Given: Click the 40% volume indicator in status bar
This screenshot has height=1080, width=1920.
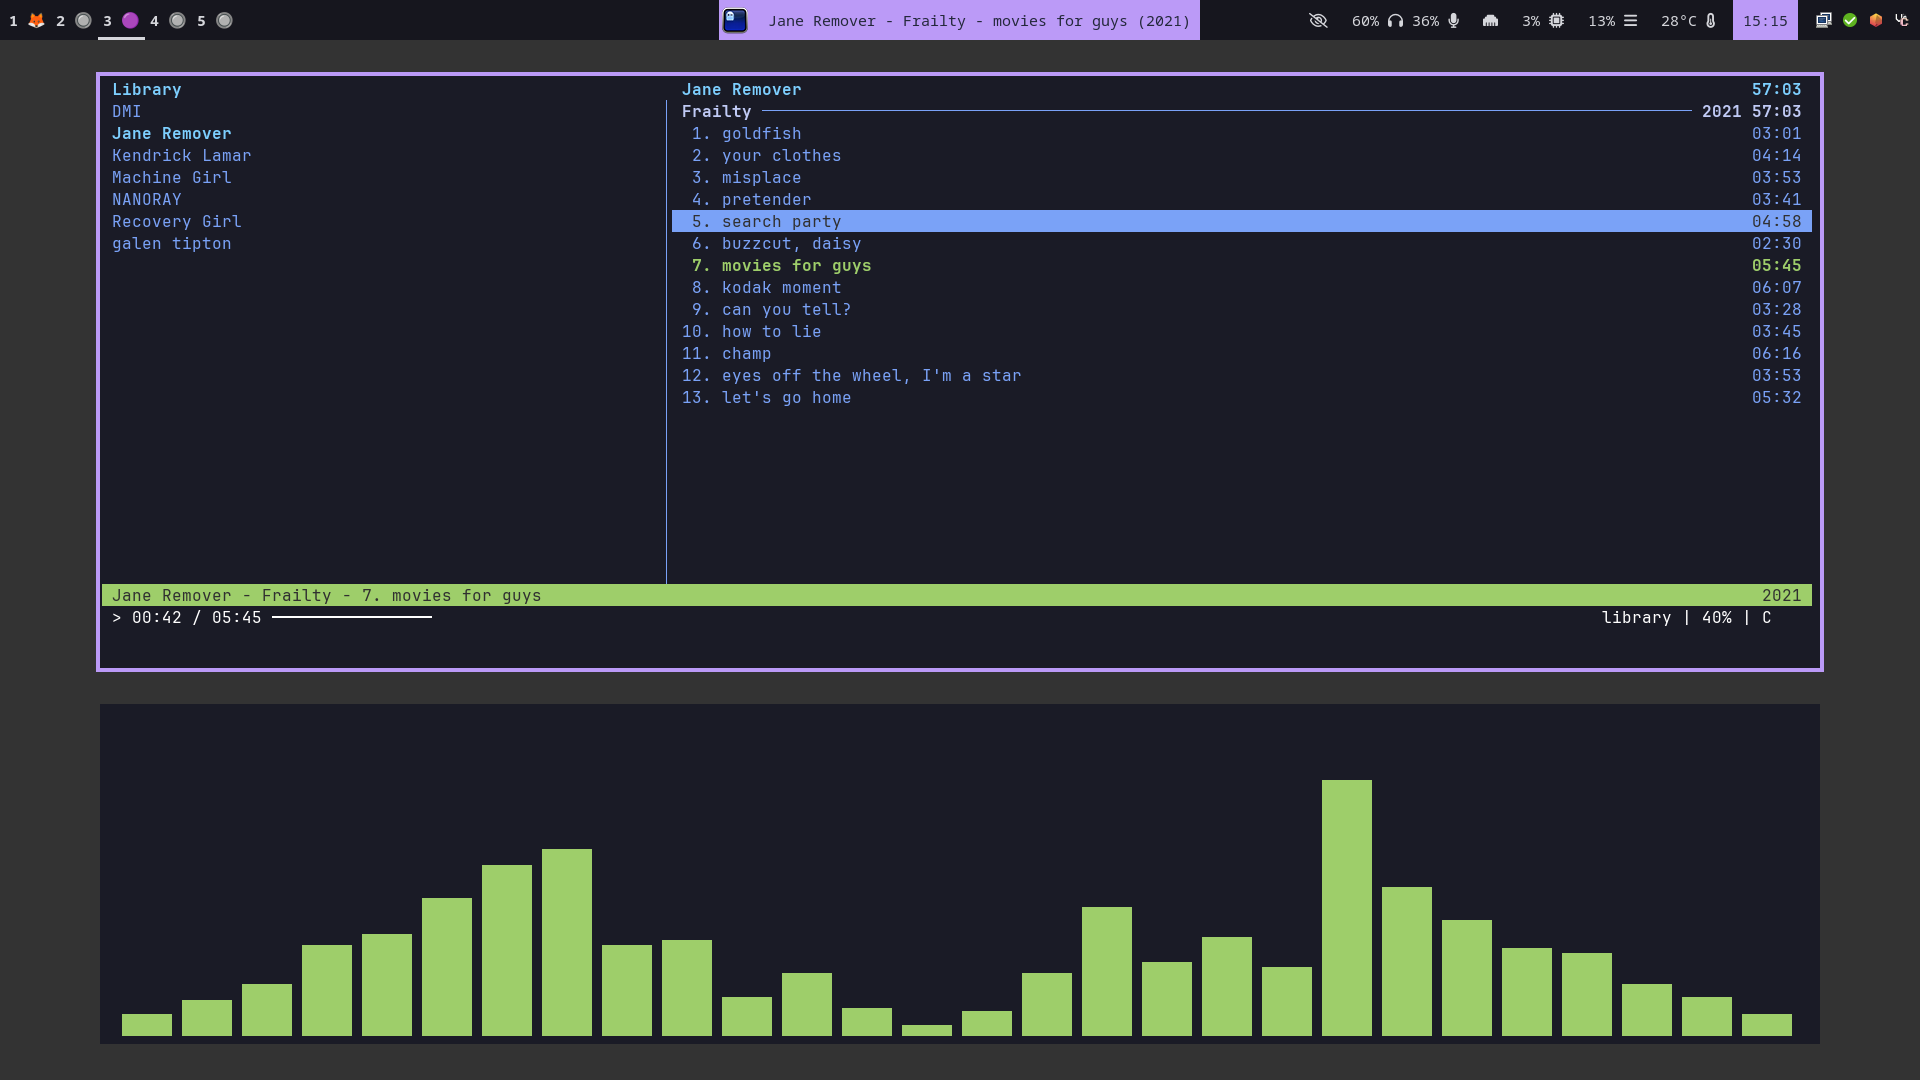Looking at the screenshot, I should point(1716,617).
